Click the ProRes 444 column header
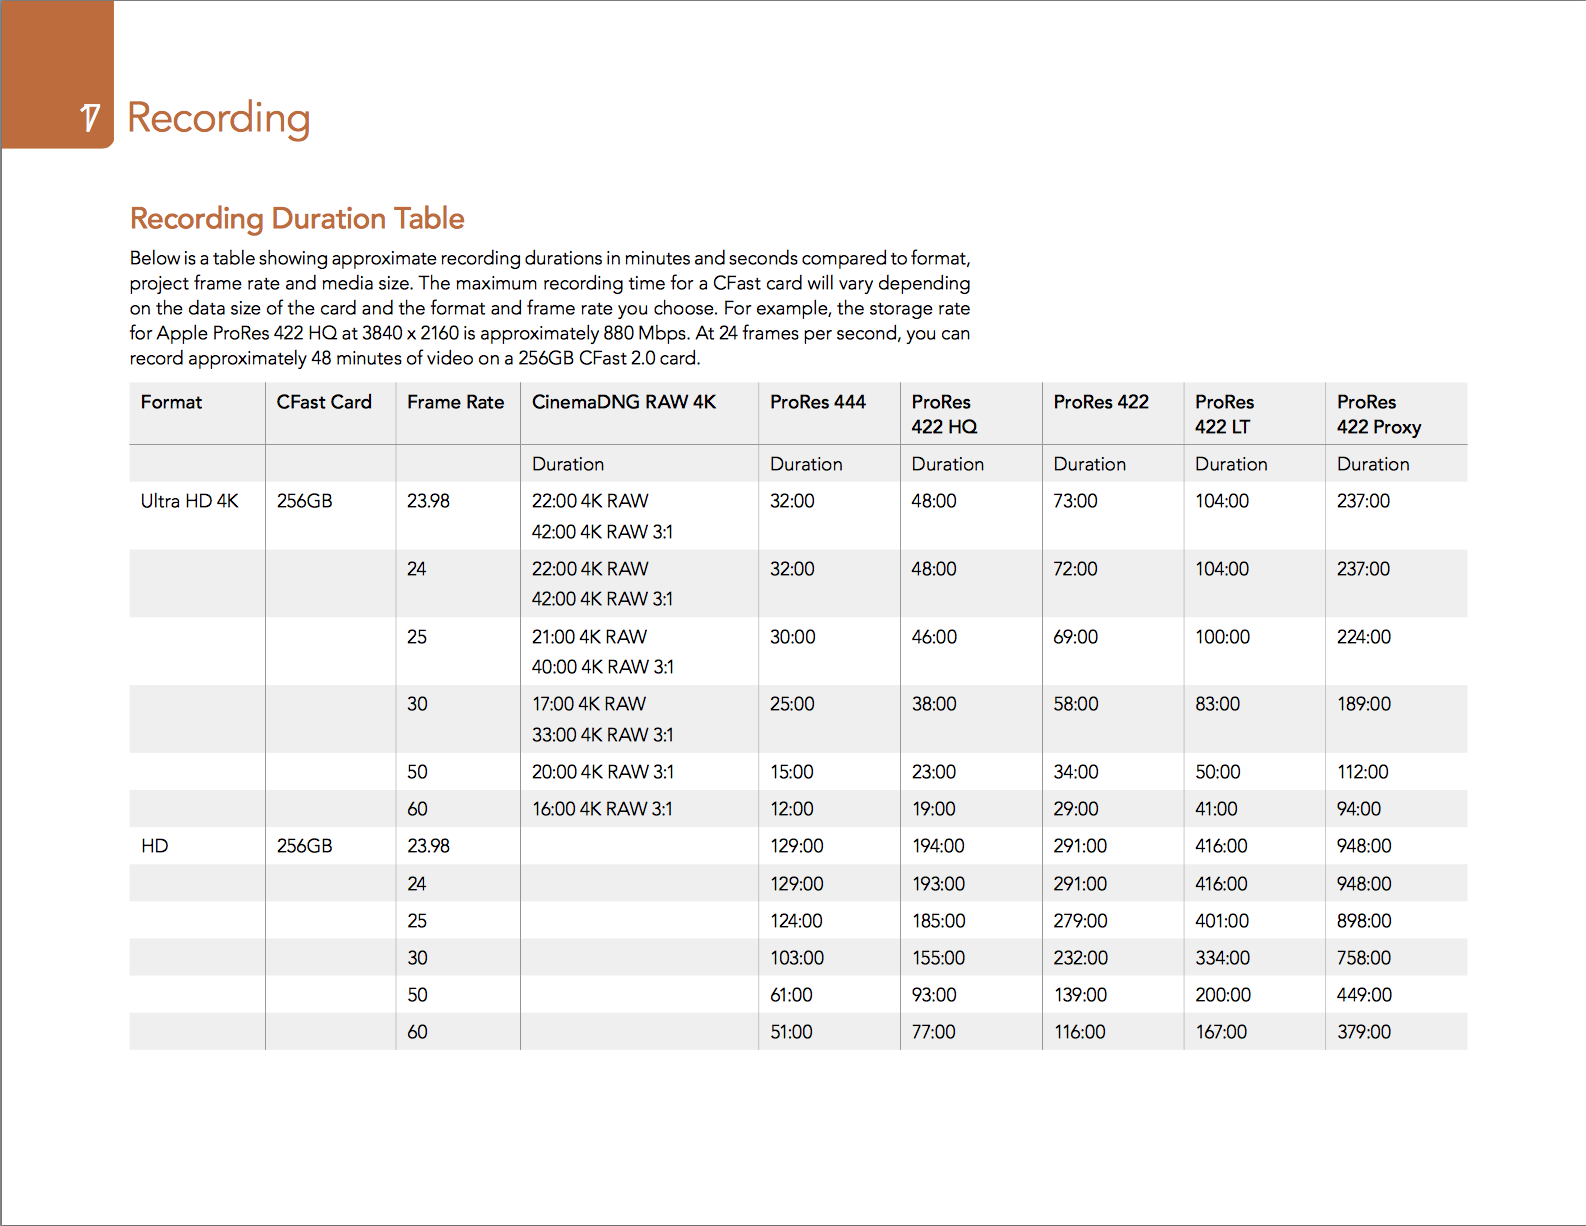The height and width of the screenshot is (1226, 1586). [818, 402]
